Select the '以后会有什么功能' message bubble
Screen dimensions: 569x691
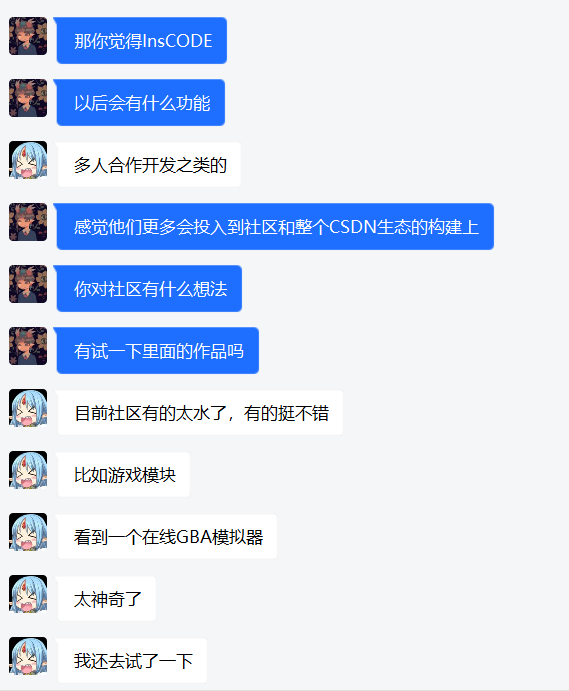click(x=141, y=103)
